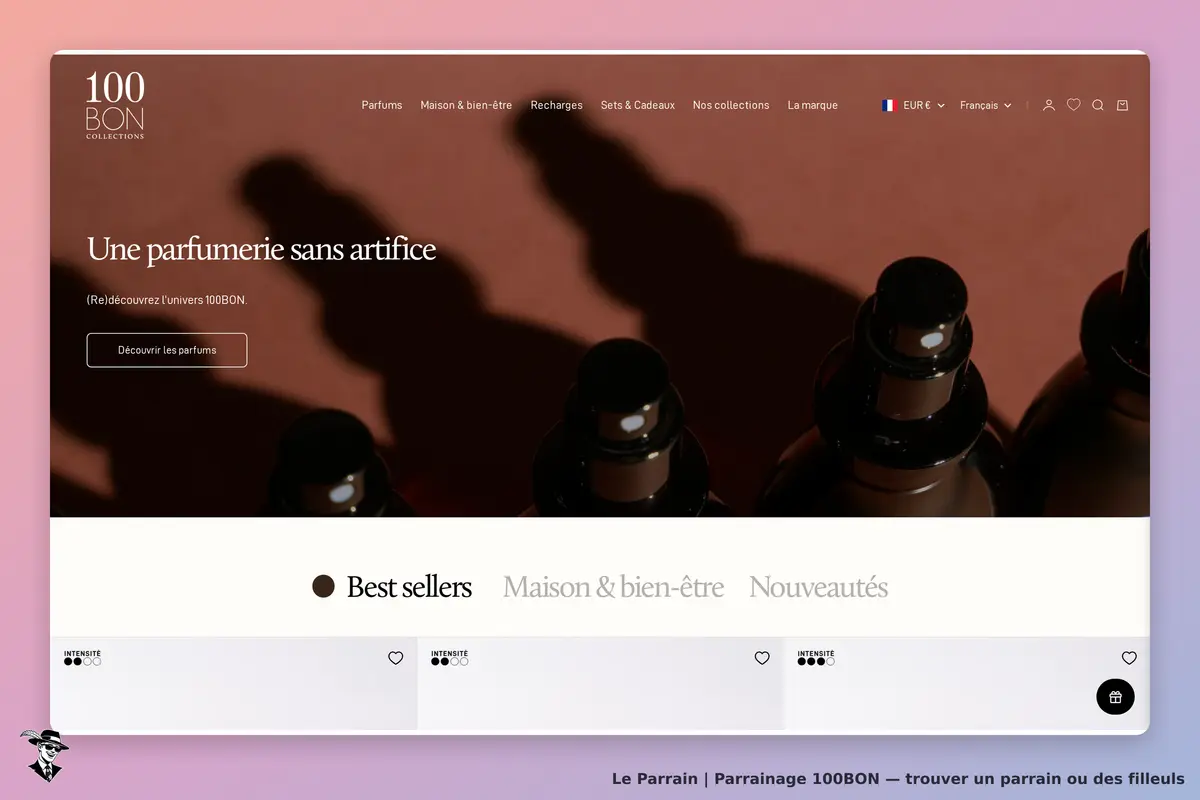The width and height of the screenshot is (1200, 800).
Task: Open the user account icon
Action: (1048, 105)
